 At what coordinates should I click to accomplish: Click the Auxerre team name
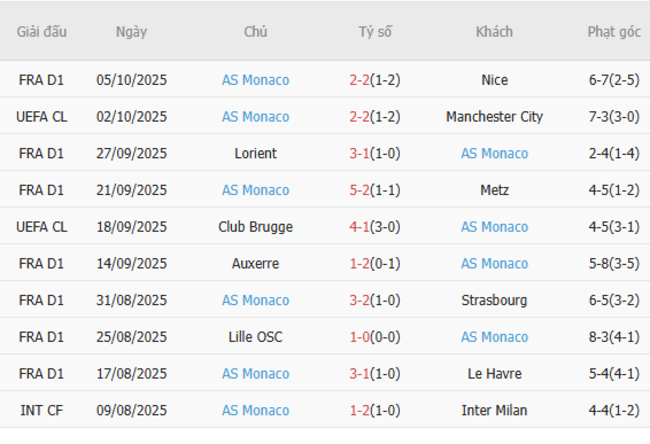(255, 264)
